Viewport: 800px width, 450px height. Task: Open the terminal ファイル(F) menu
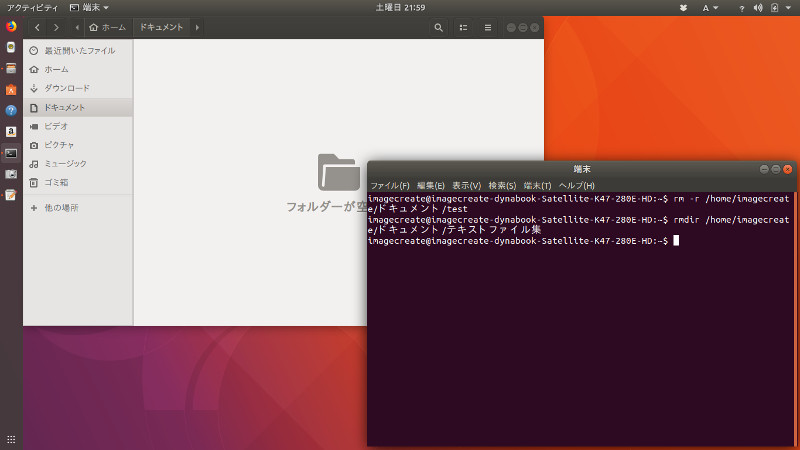pos(390,185)
